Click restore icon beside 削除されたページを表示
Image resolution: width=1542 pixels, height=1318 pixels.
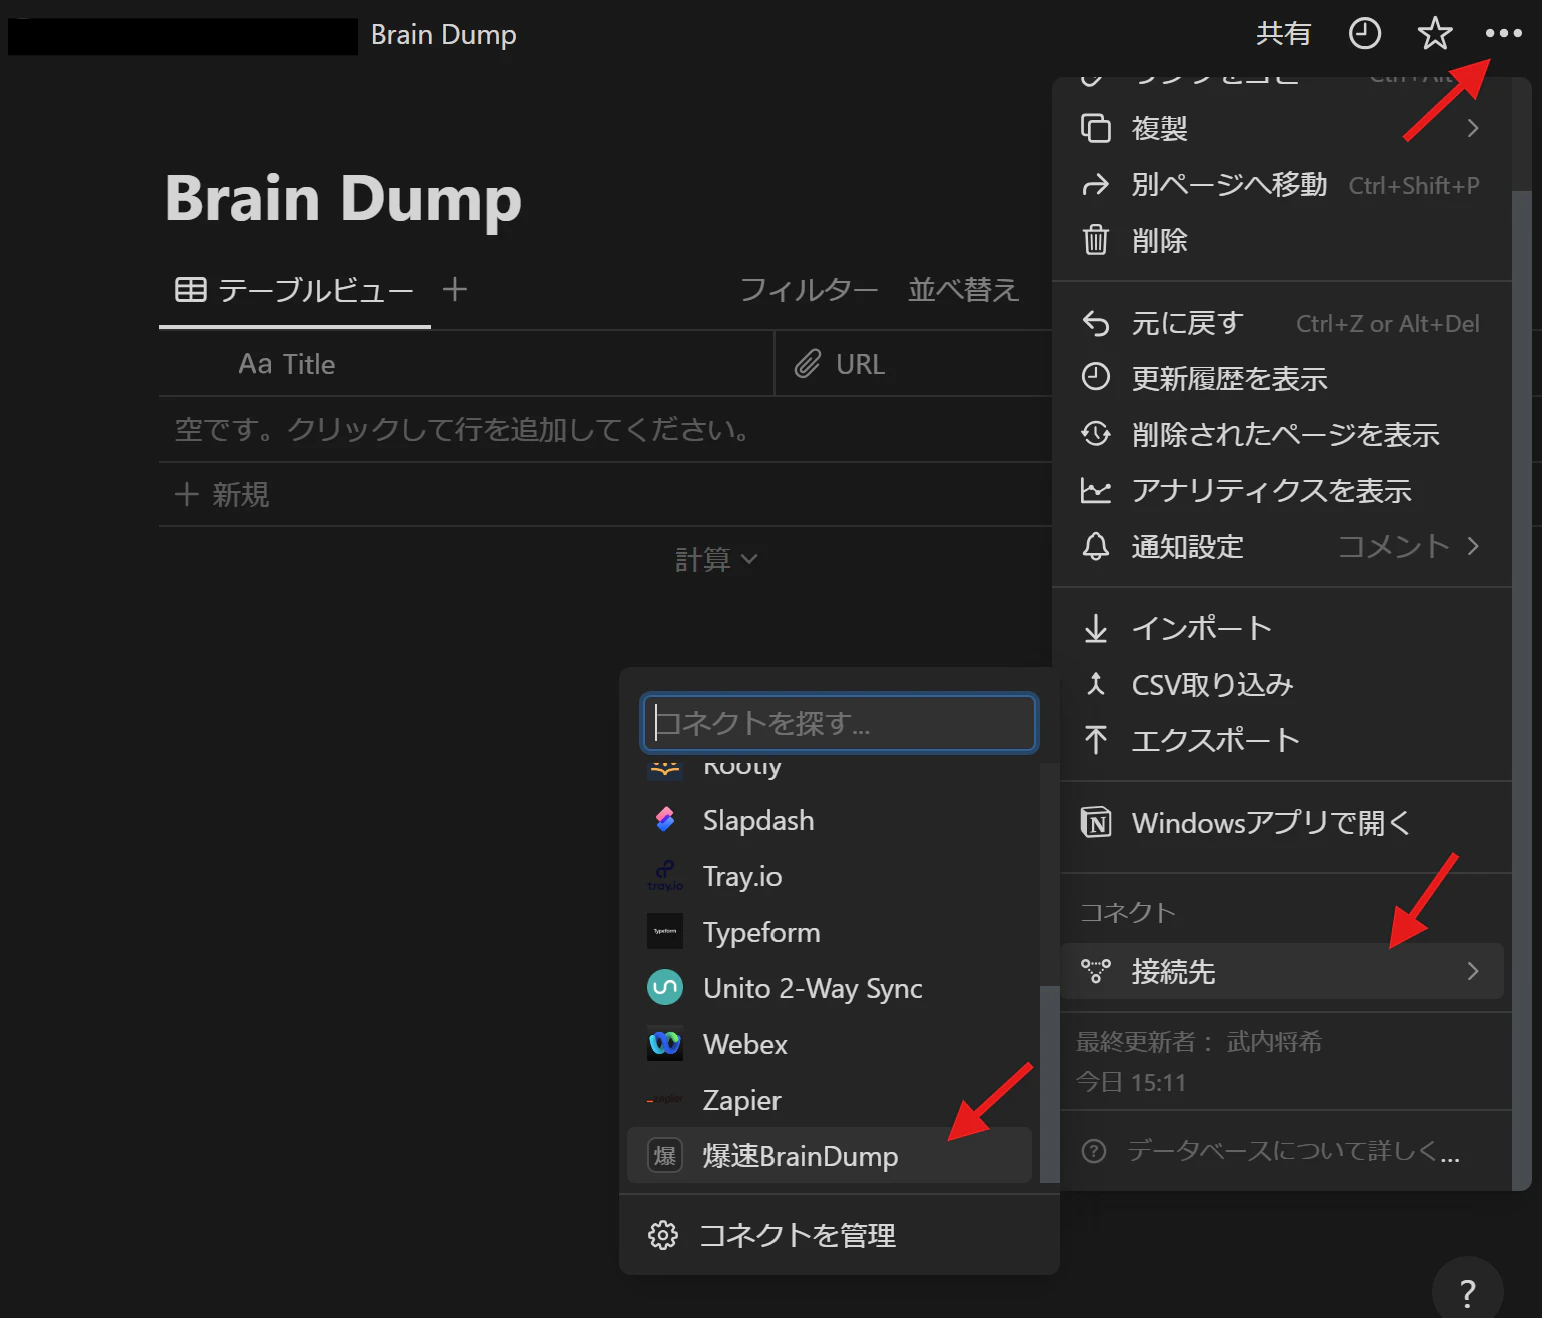(1096, 434)
